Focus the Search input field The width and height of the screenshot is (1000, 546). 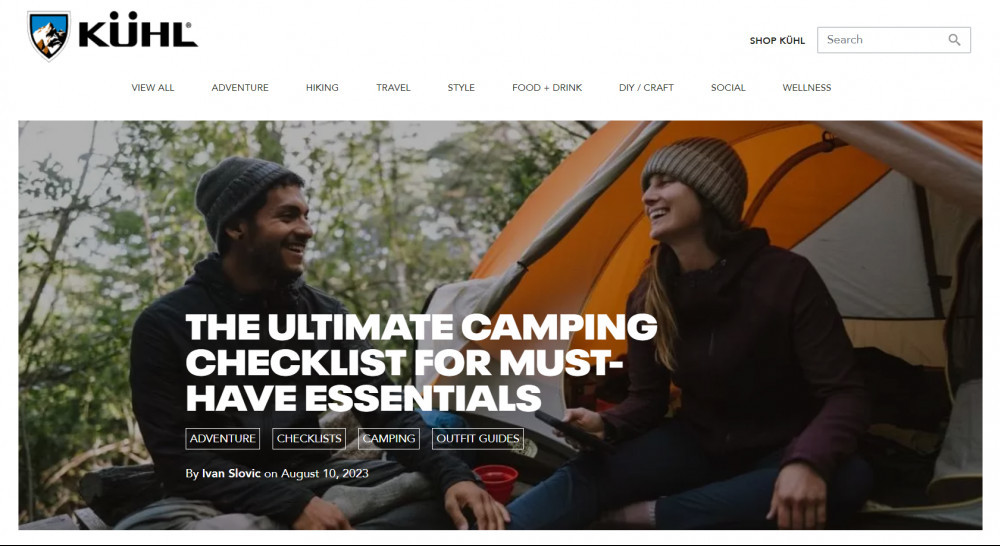pos(893,40)
